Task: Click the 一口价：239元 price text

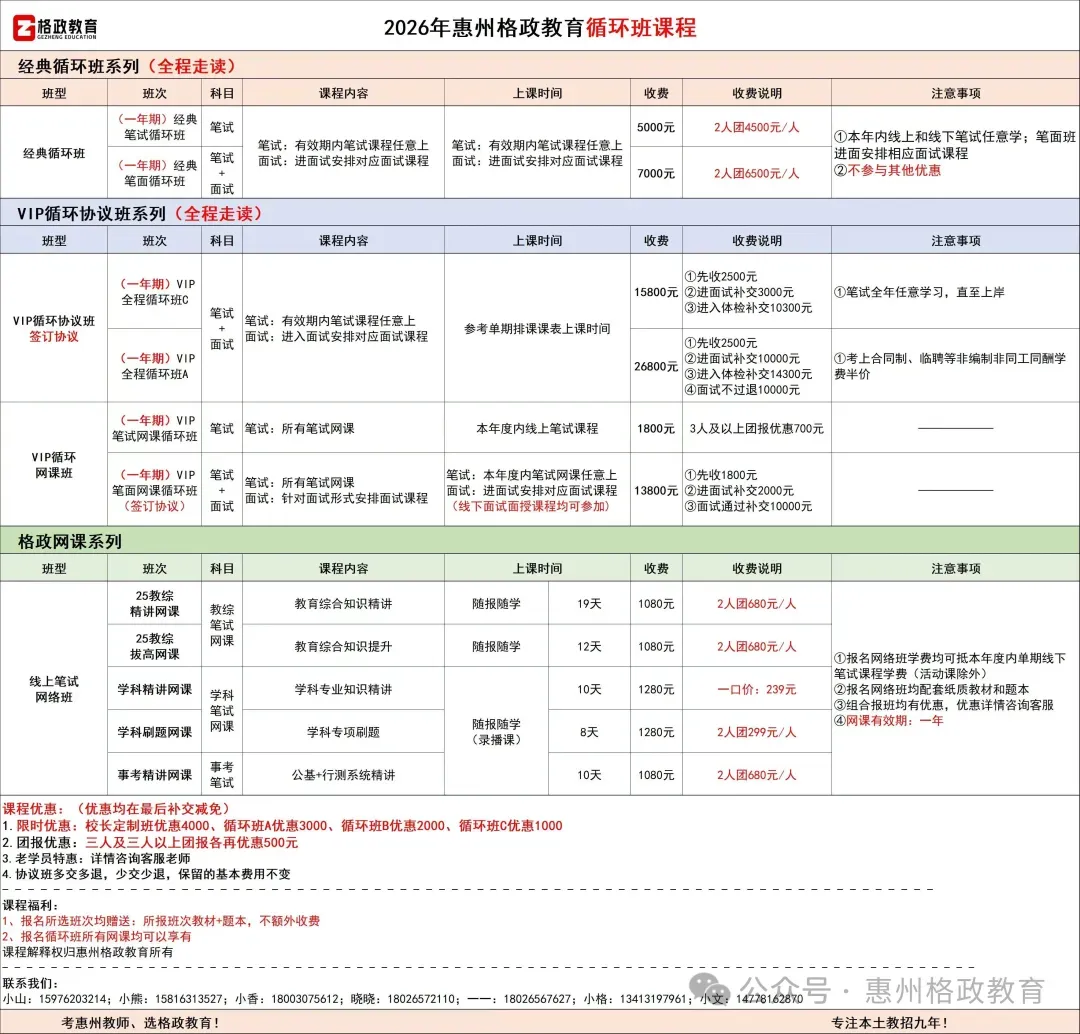Action: click(756, 689)
